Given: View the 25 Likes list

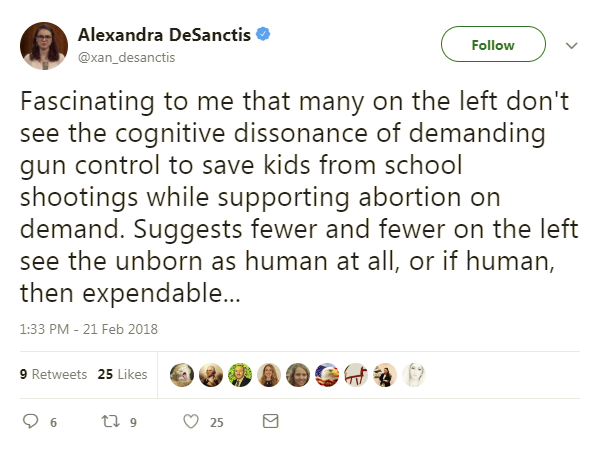Looking at the screenshot, I should 122,375.
